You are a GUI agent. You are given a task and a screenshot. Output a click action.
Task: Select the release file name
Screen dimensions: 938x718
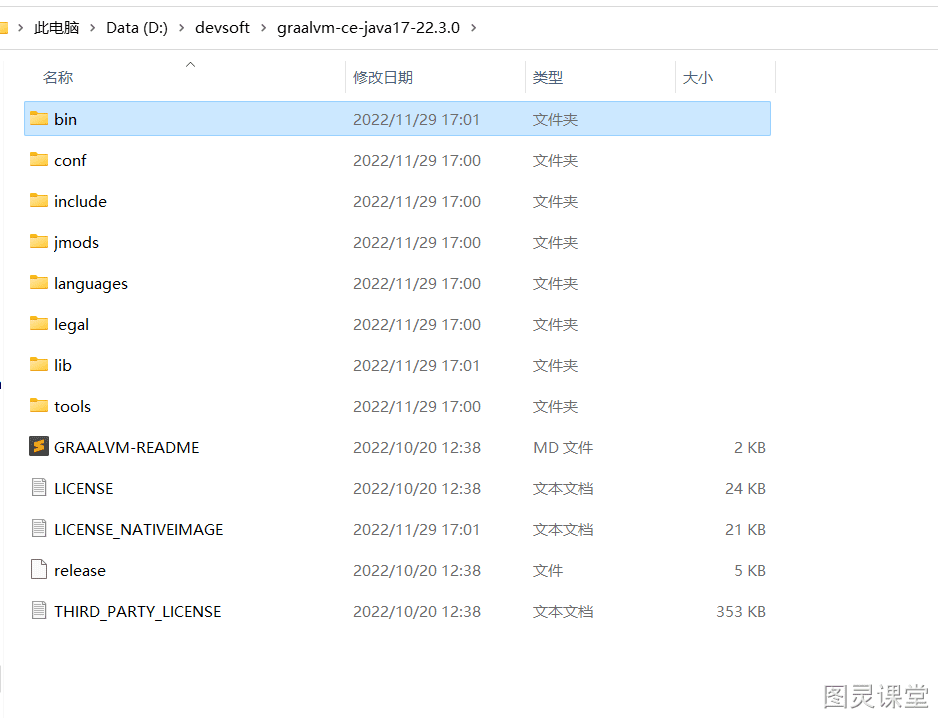80,570
